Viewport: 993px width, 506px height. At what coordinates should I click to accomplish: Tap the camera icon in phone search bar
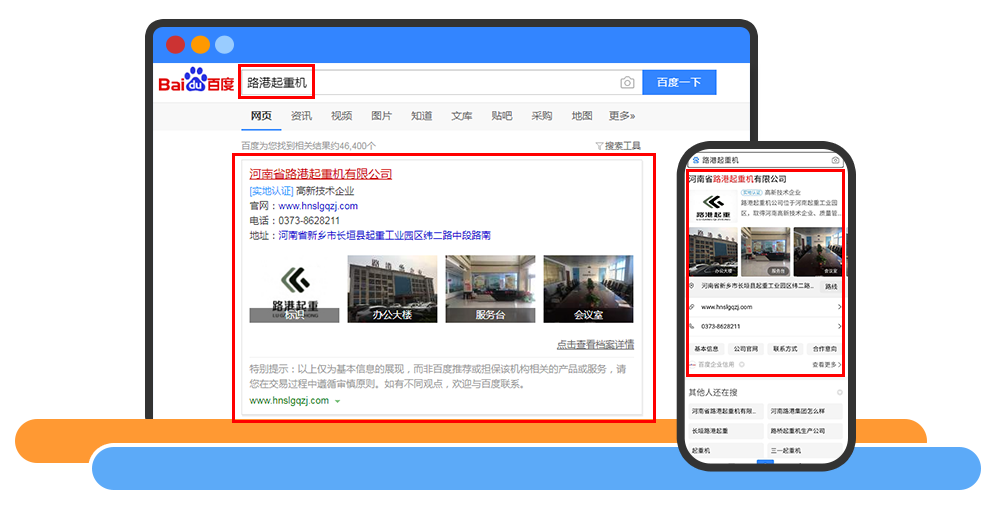835,160
